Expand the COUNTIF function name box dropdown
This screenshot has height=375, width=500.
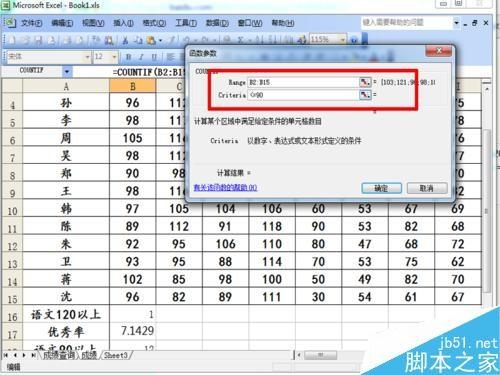click(x=67, y=71)
